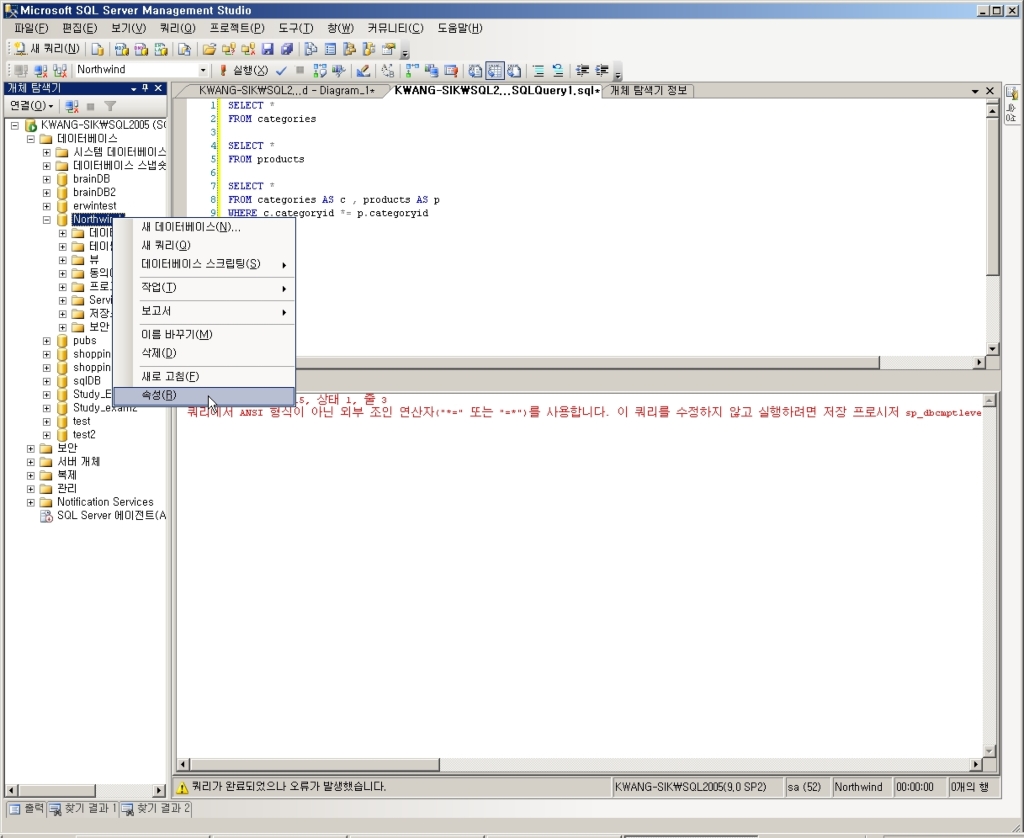Expand the erwintest database node
This screenshot has height=838, width=1024.
pyautogui.click(x=46, y=206)
